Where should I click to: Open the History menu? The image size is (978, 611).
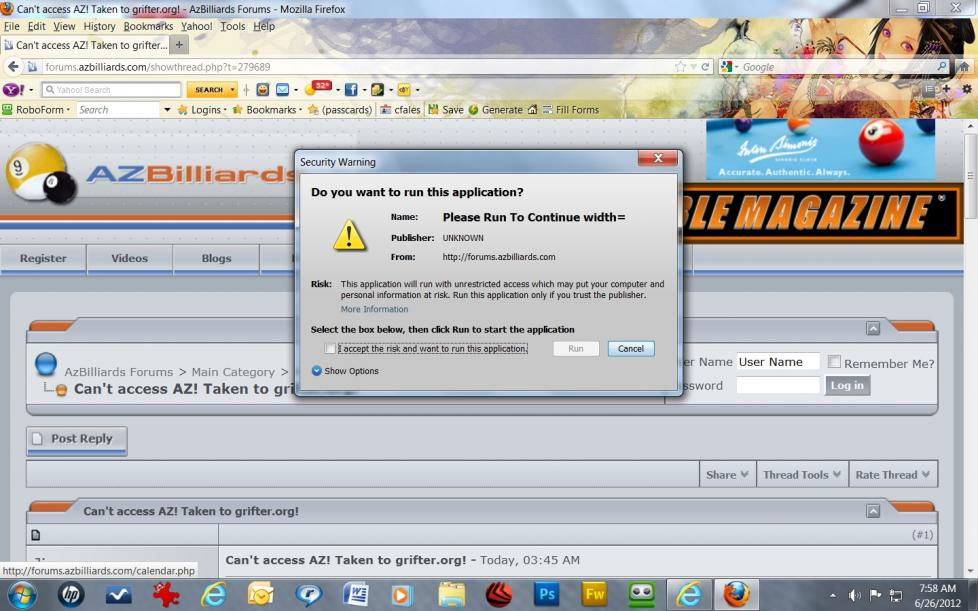(x=99, y=26)
